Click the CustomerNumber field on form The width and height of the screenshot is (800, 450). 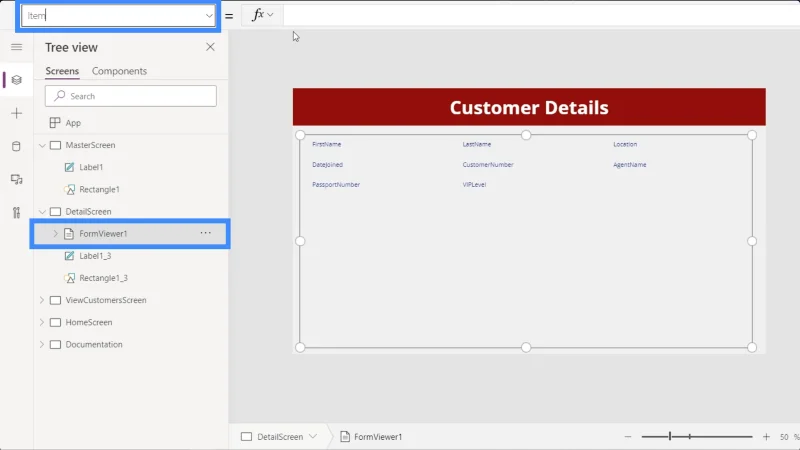click(488, 165)
